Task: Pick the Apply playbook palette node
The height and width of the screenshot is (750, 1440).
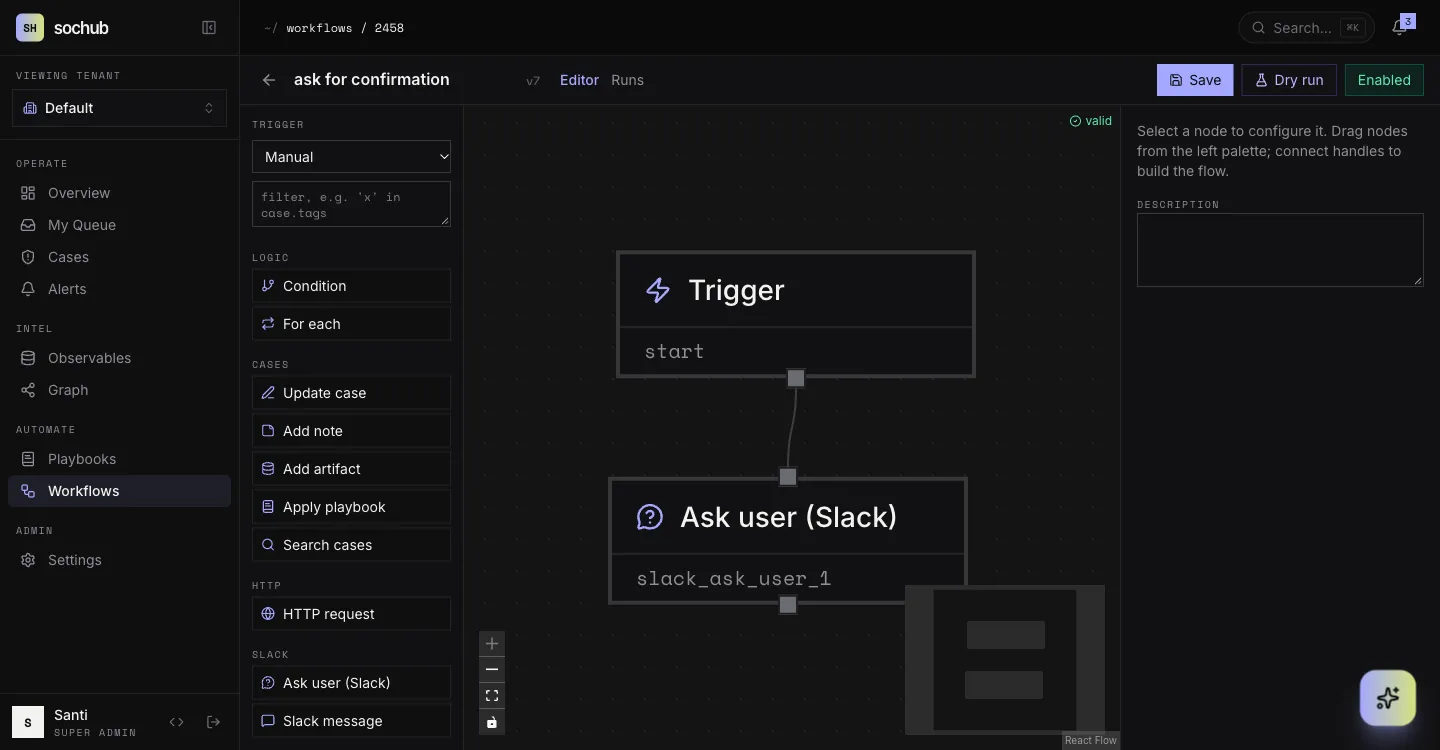Action: [351, 507]
